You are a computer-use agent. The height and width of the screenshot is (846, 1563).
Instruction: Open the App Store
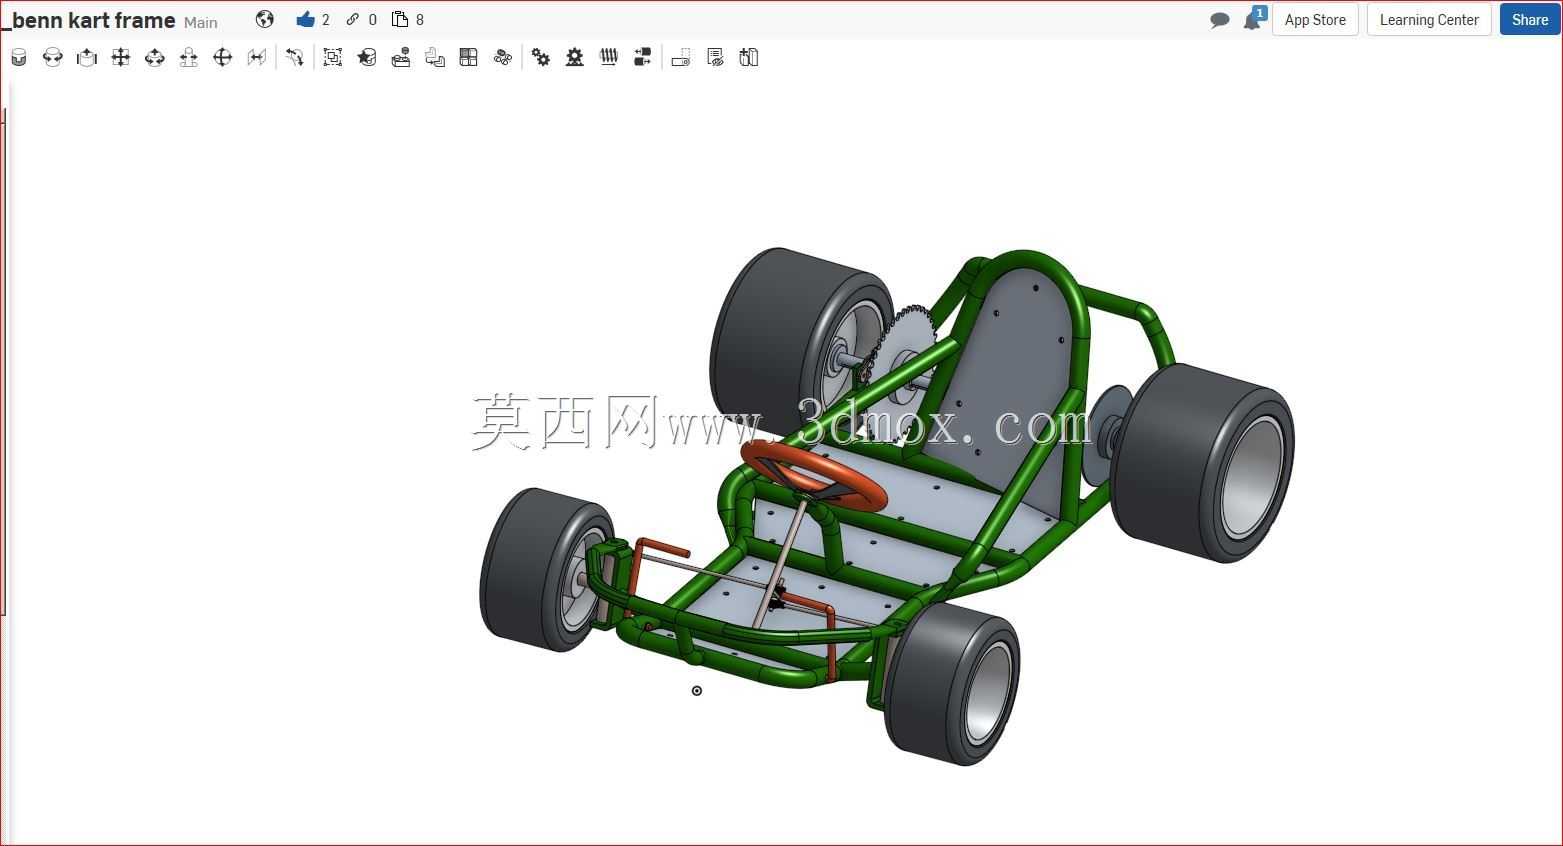coord(1315,20)
